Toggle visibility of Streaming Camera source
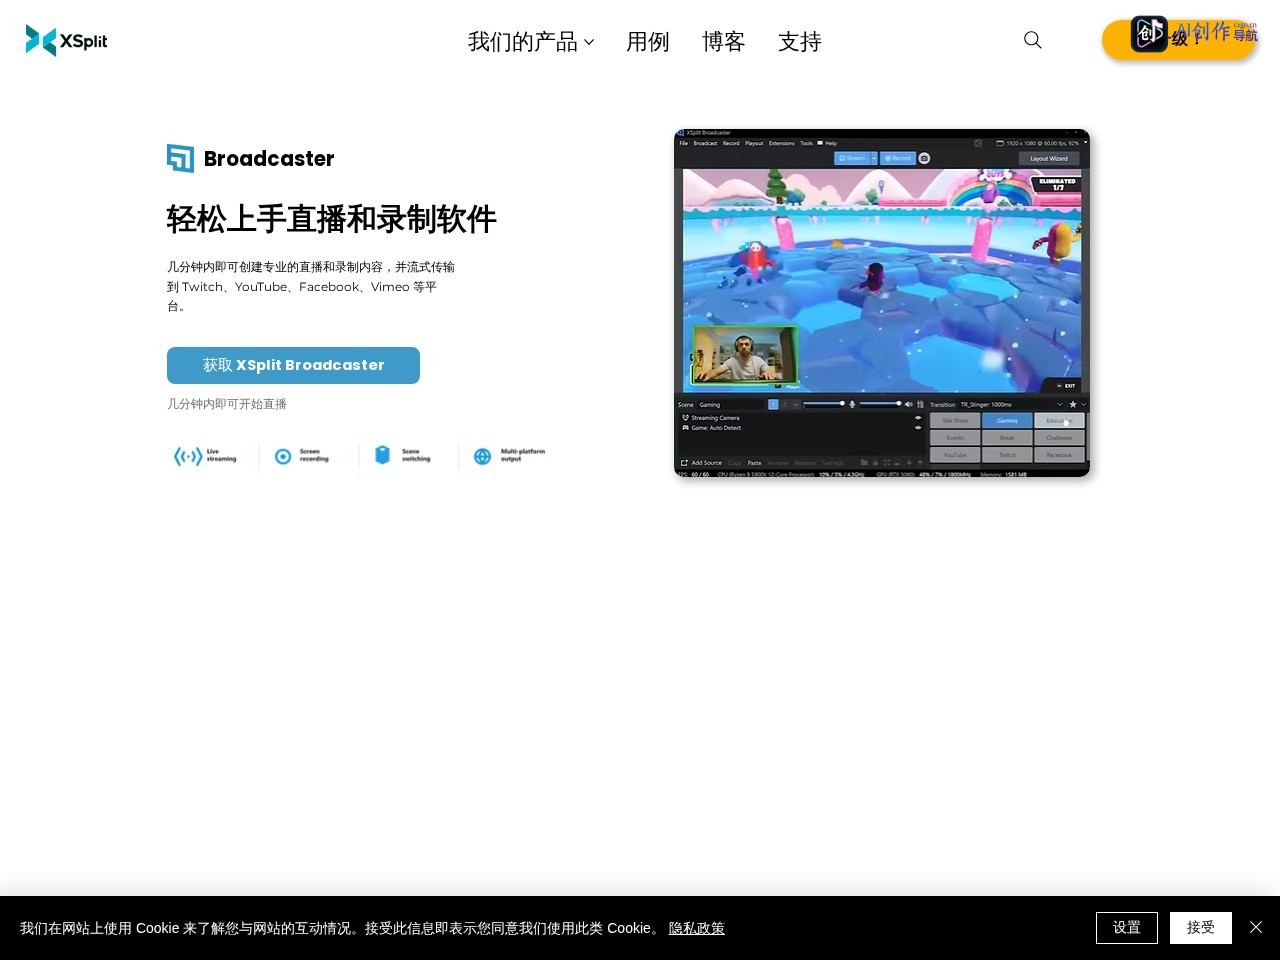The width and height of the screenshot is (1280, 960). [918, 418]
